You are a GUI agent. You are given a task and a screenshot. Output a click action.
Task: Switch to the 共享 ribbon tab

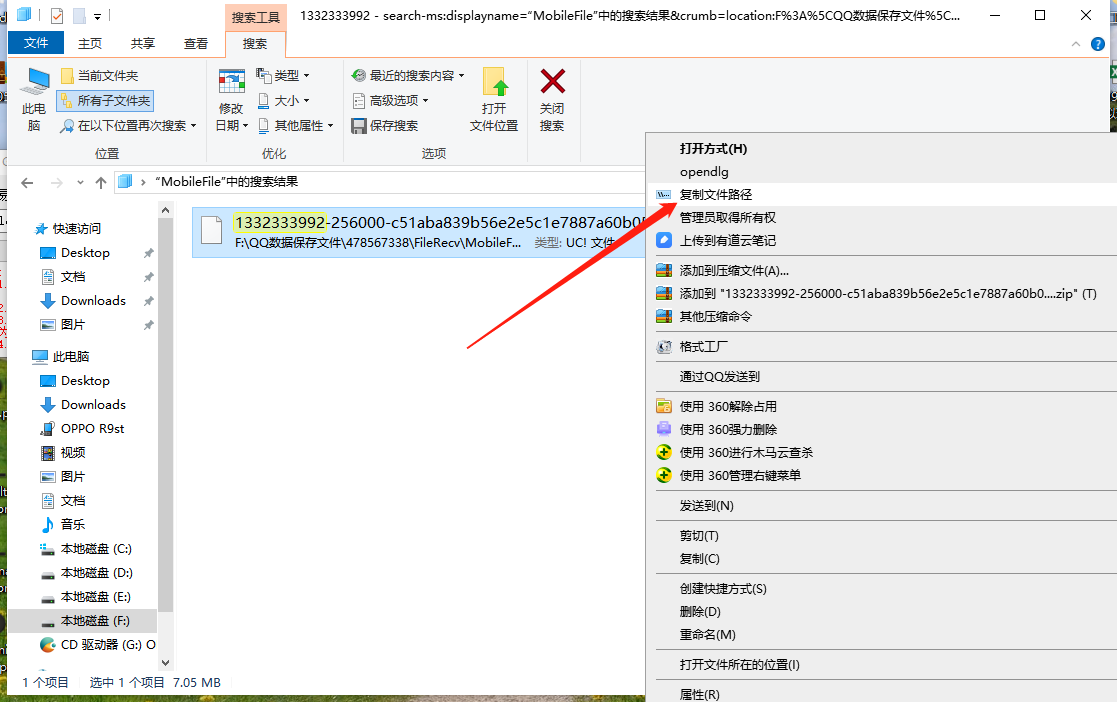point(141,42)
